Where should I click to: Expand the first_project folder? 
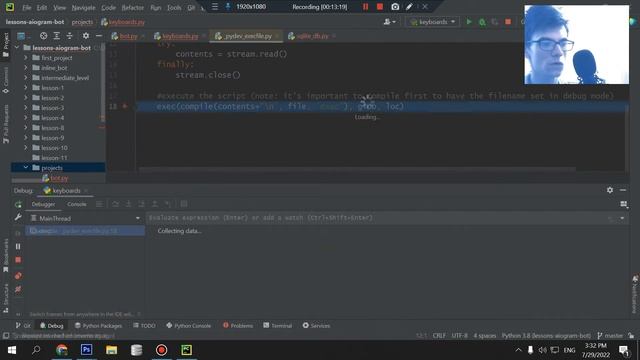tap(26, 58)
